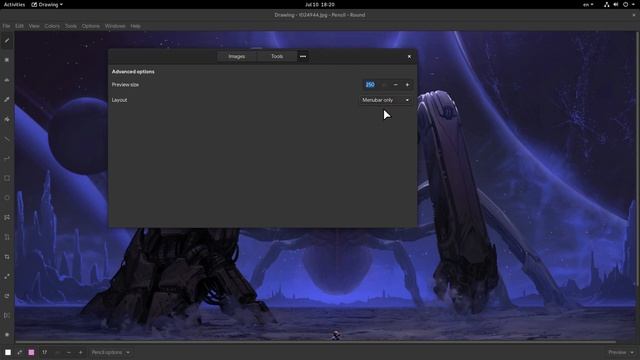Select the Curve tool
The width and height of the screenshot is (640, 360).
[7, 158]
